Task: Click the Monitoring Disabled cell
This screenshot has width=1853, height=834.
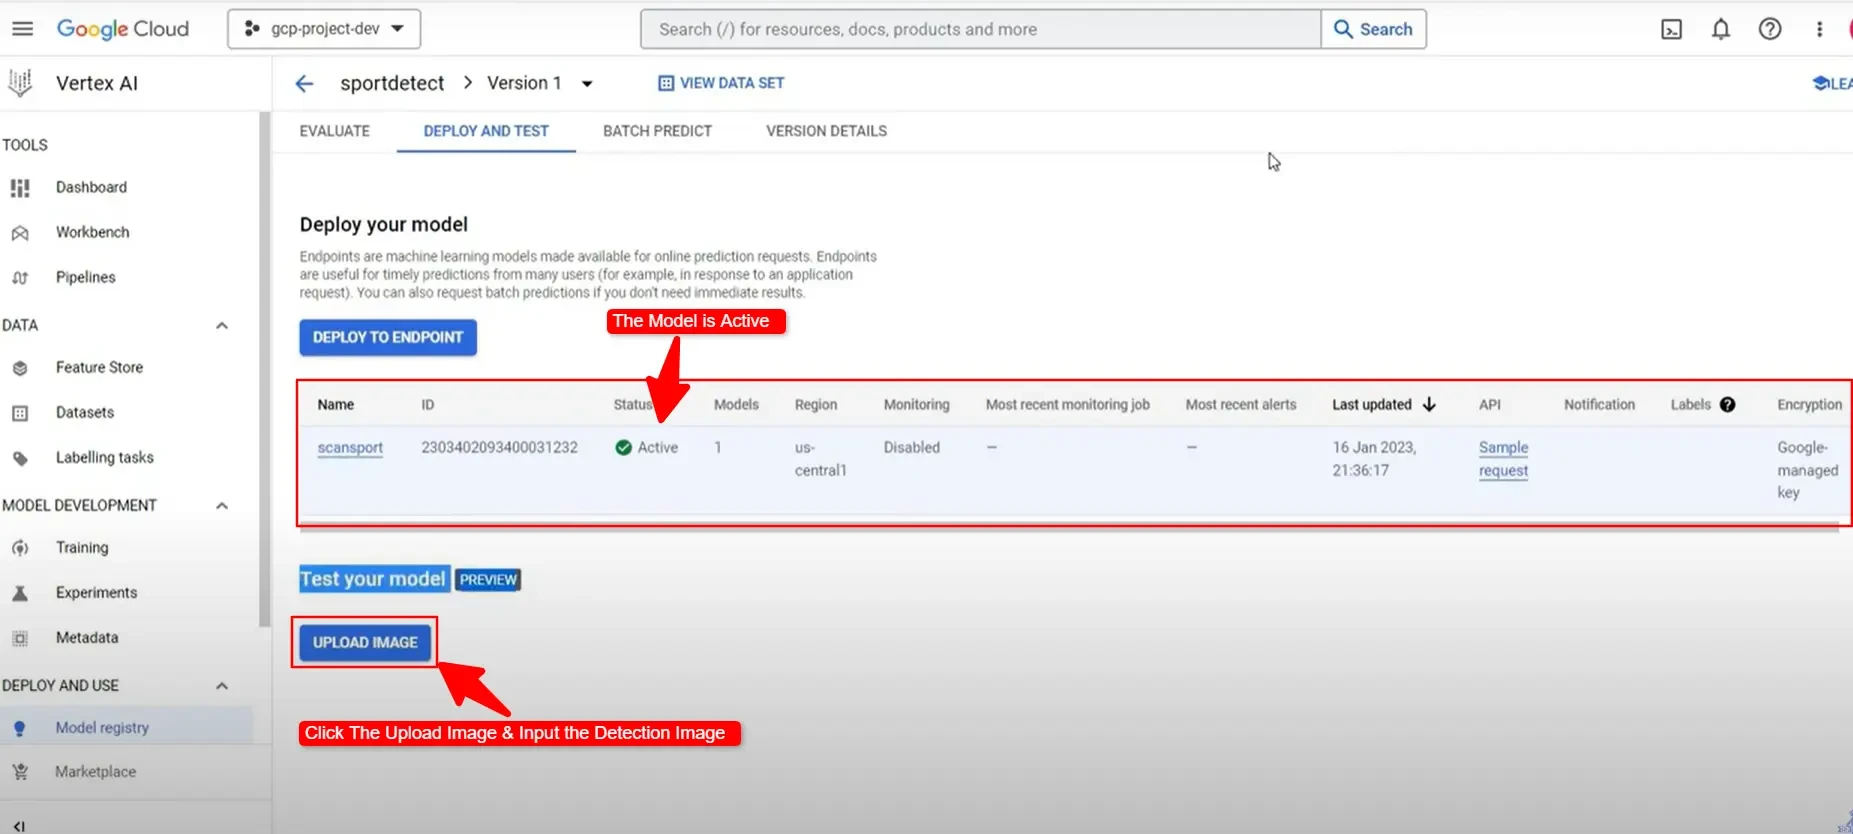Action: (911, 447)
